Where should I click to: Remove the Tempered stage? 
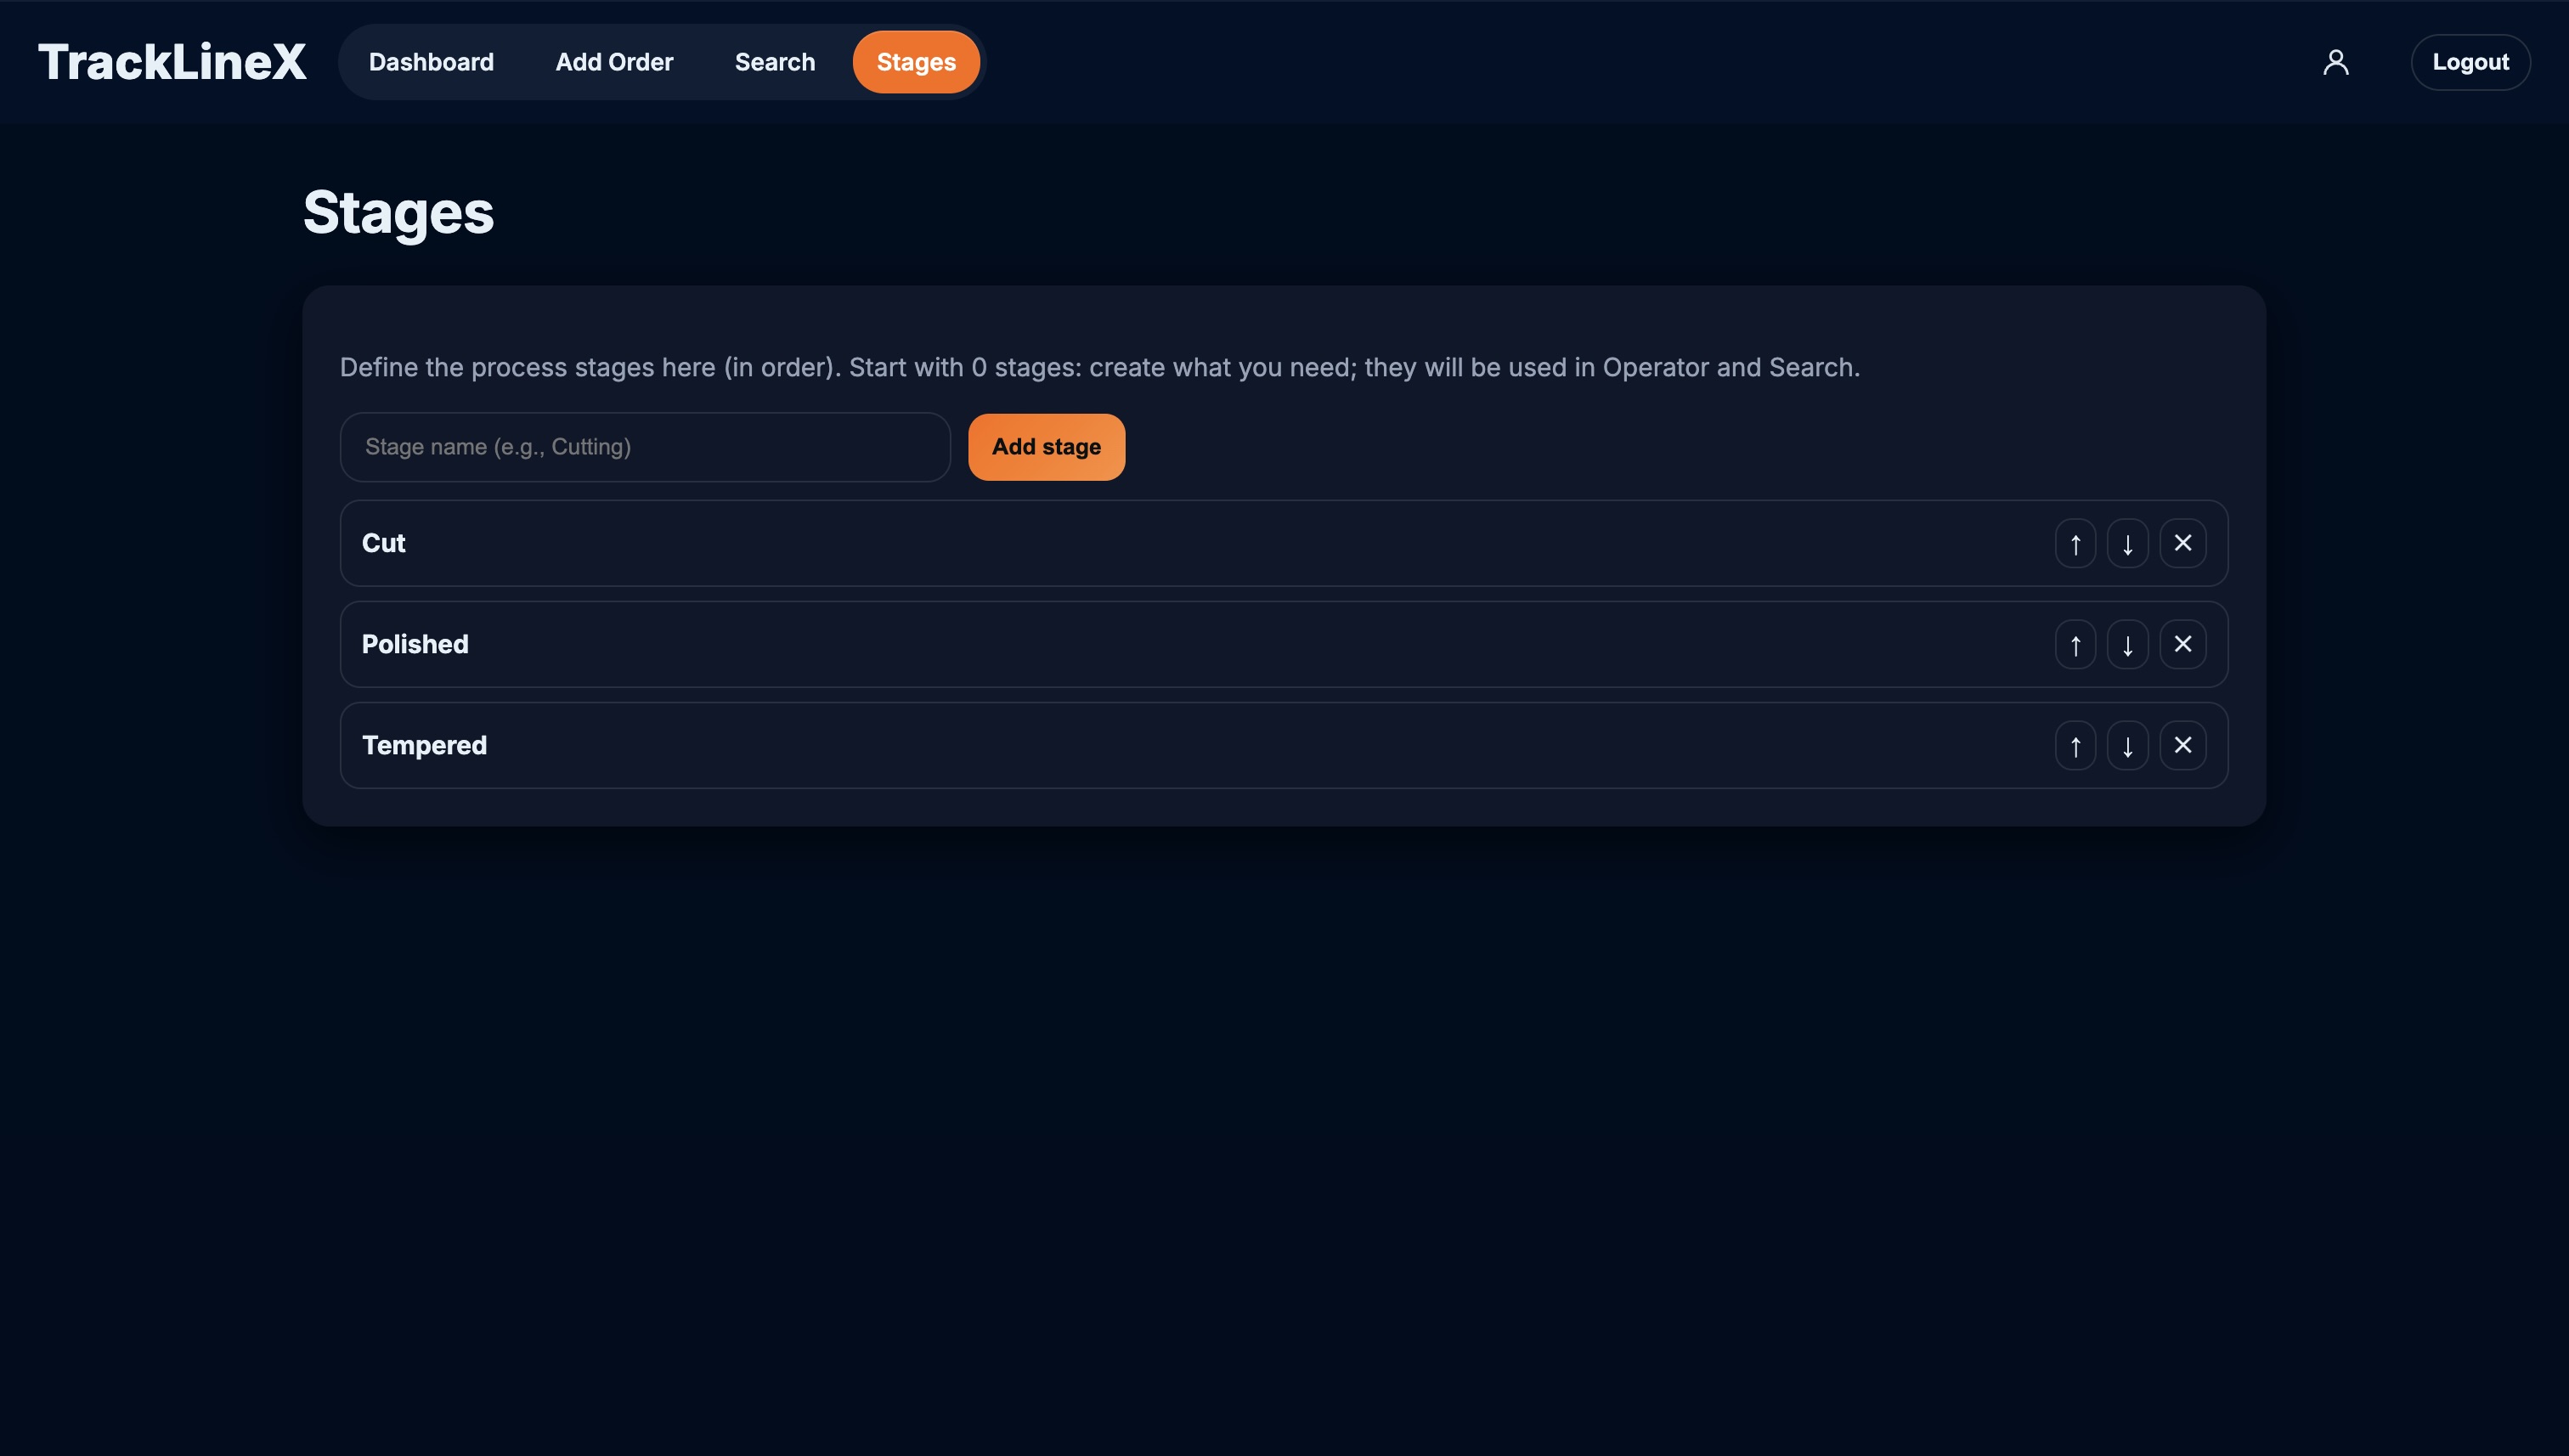[x=2182, y=745]
